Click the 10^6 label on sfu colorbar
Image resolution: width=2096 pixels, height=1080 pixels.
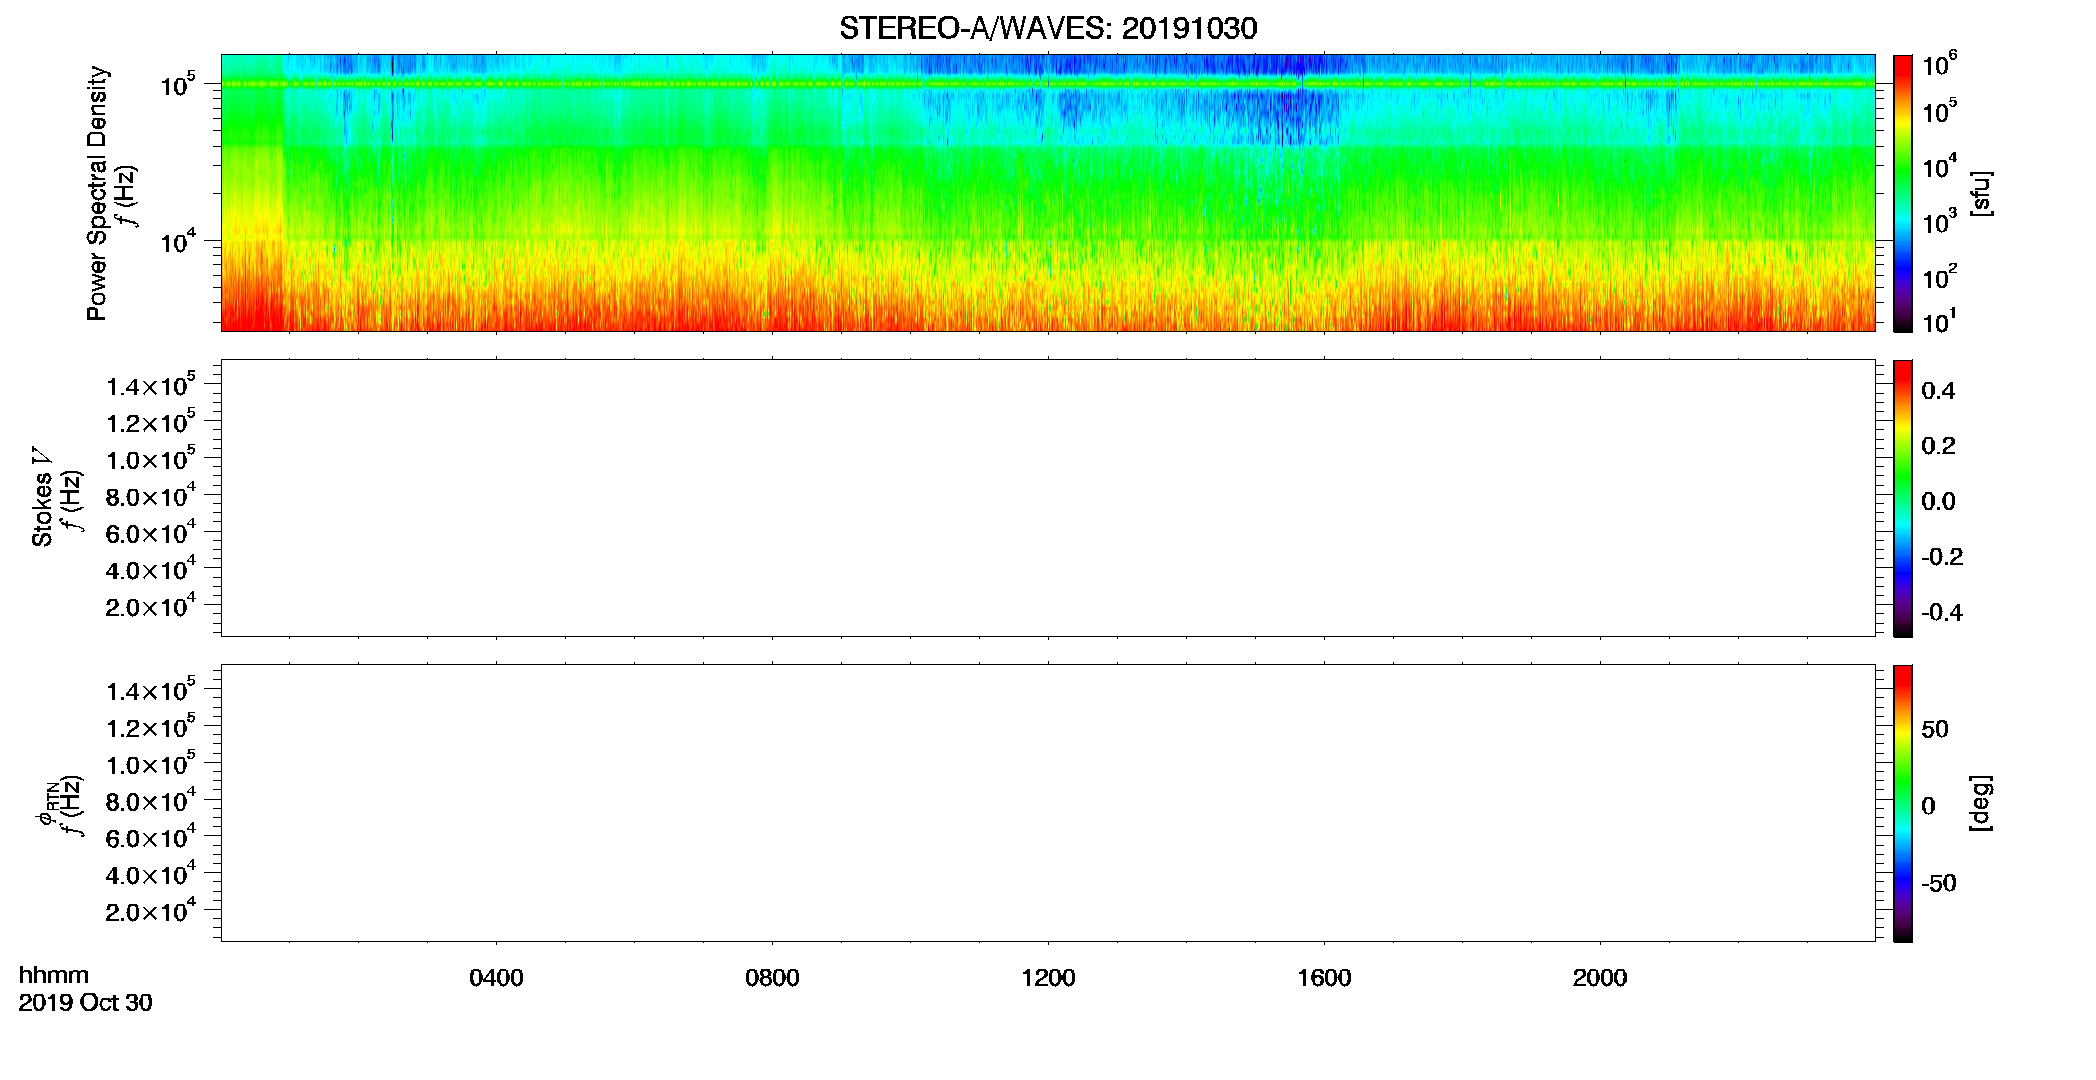(1939, 64)
